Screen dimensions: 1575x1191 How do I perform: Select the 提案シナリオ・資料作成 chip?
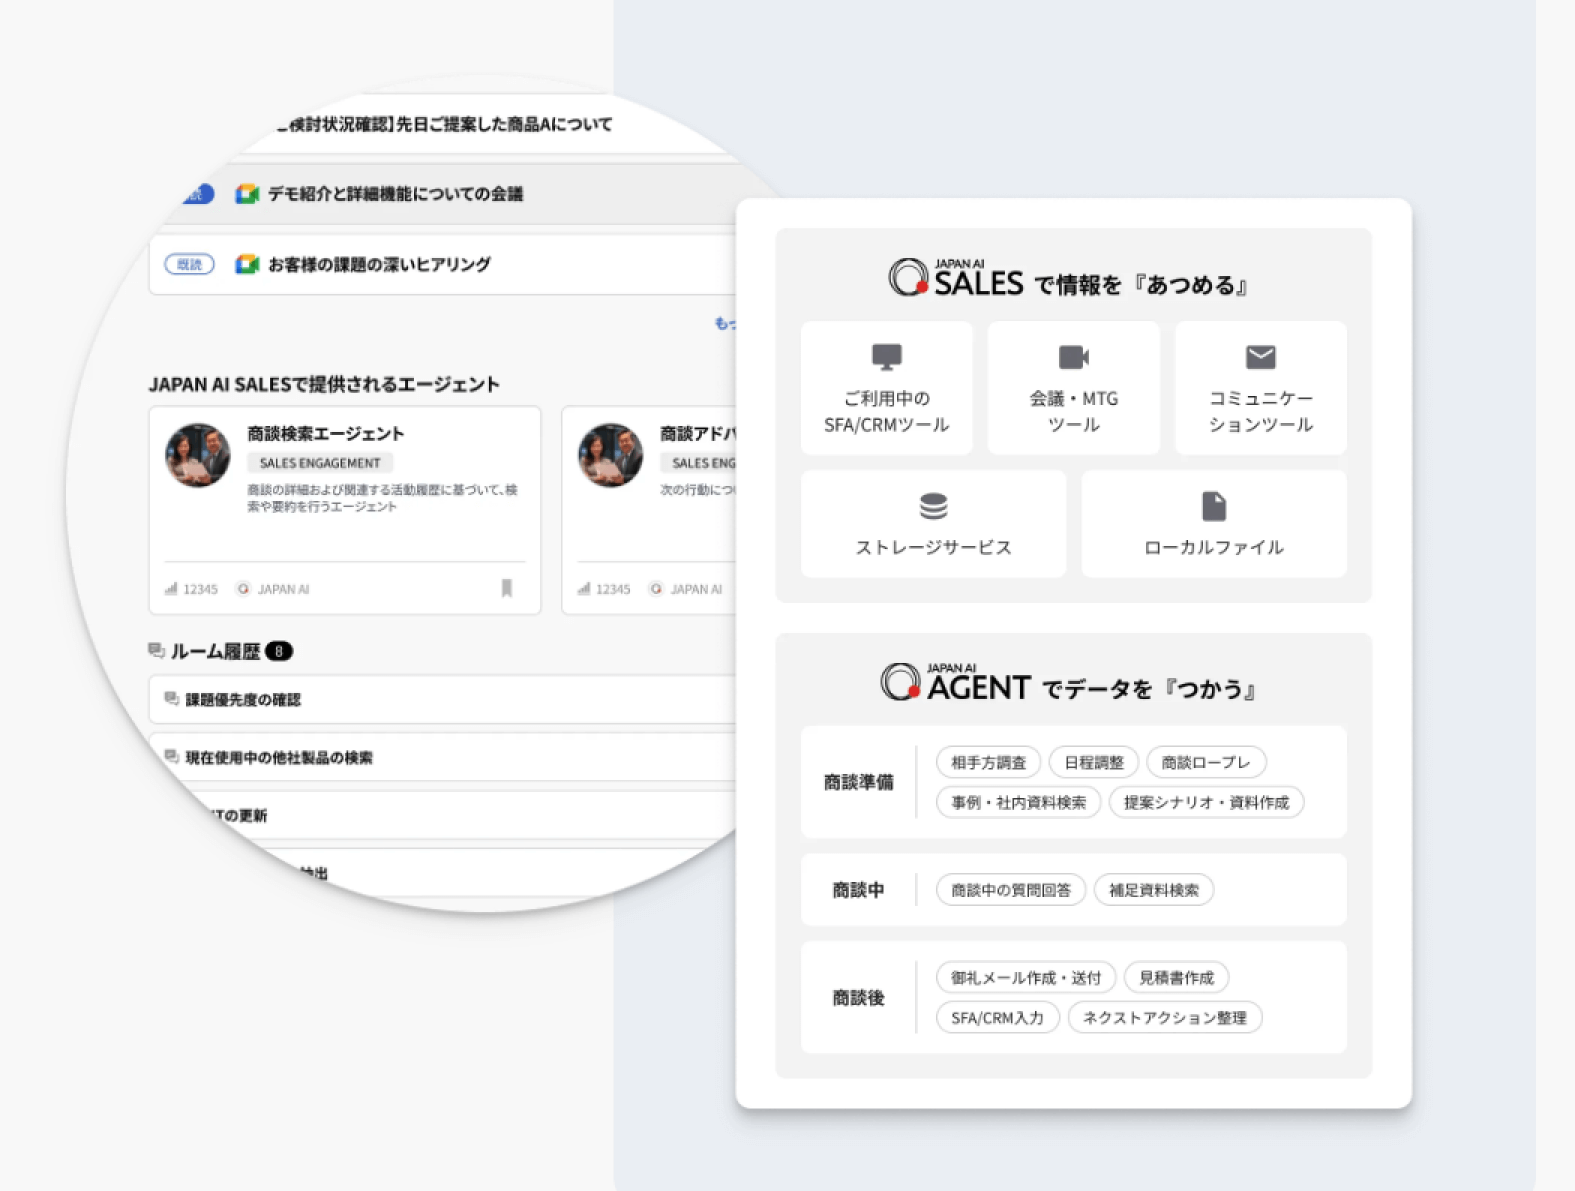click(1206, 802)
